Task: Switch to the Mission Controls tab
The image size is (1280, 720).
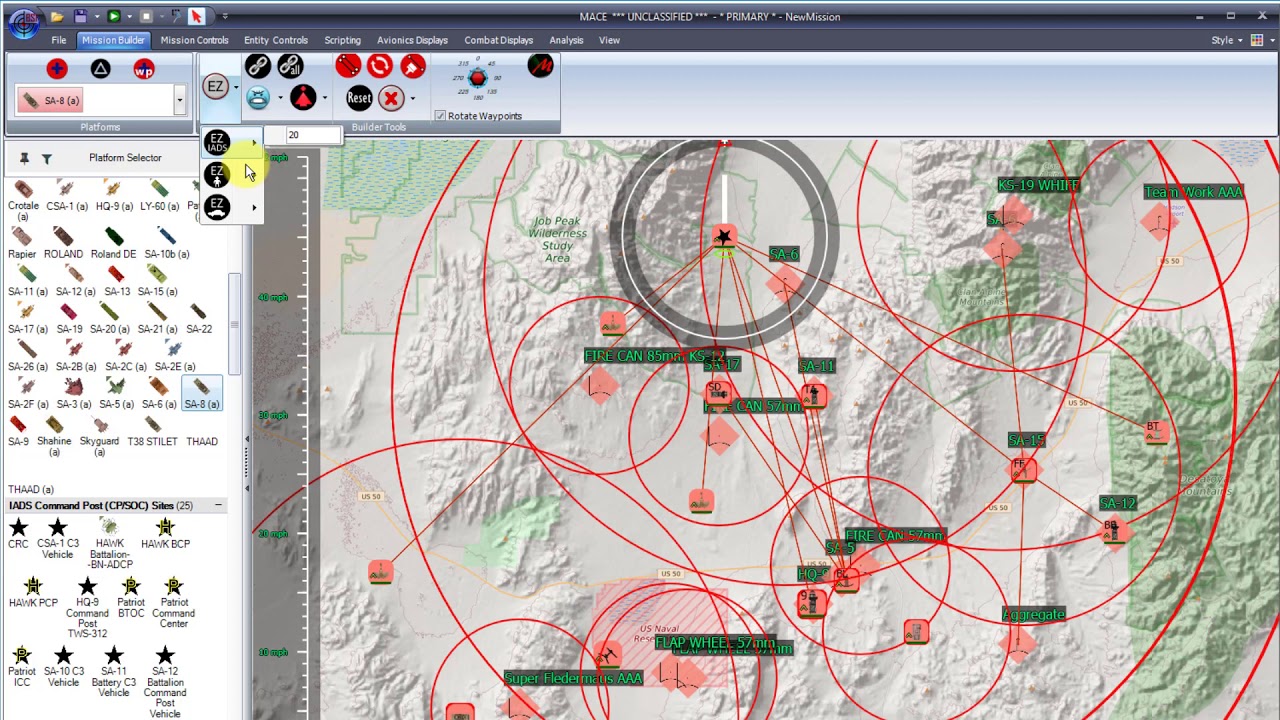Action: click(194, 40)
